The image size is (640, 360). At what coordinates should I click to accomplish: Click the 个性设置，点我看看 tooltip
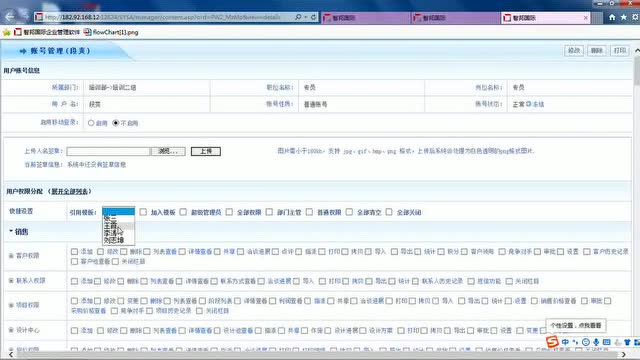[576, 325]
